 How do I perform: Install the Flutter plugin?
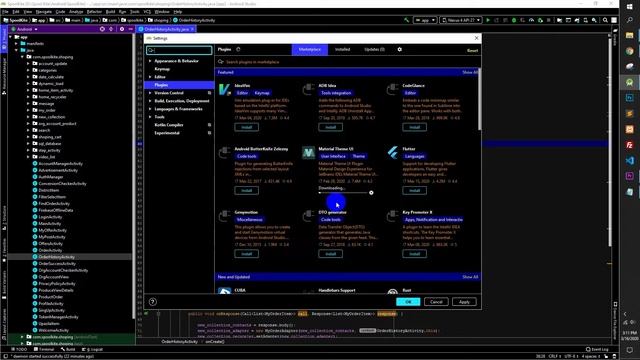(414, 191)
